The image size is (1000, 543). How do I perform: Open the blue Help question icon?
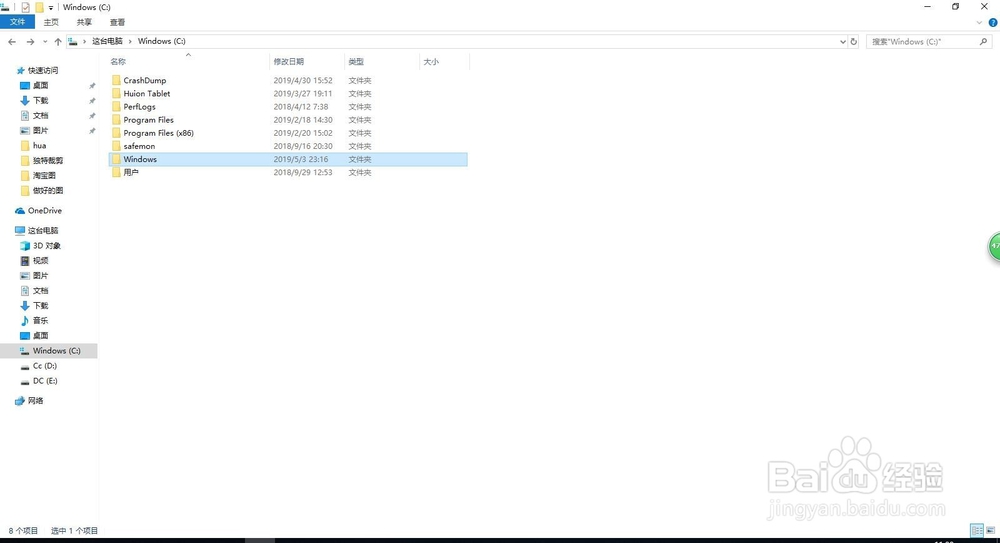click(x=993, y=22)
